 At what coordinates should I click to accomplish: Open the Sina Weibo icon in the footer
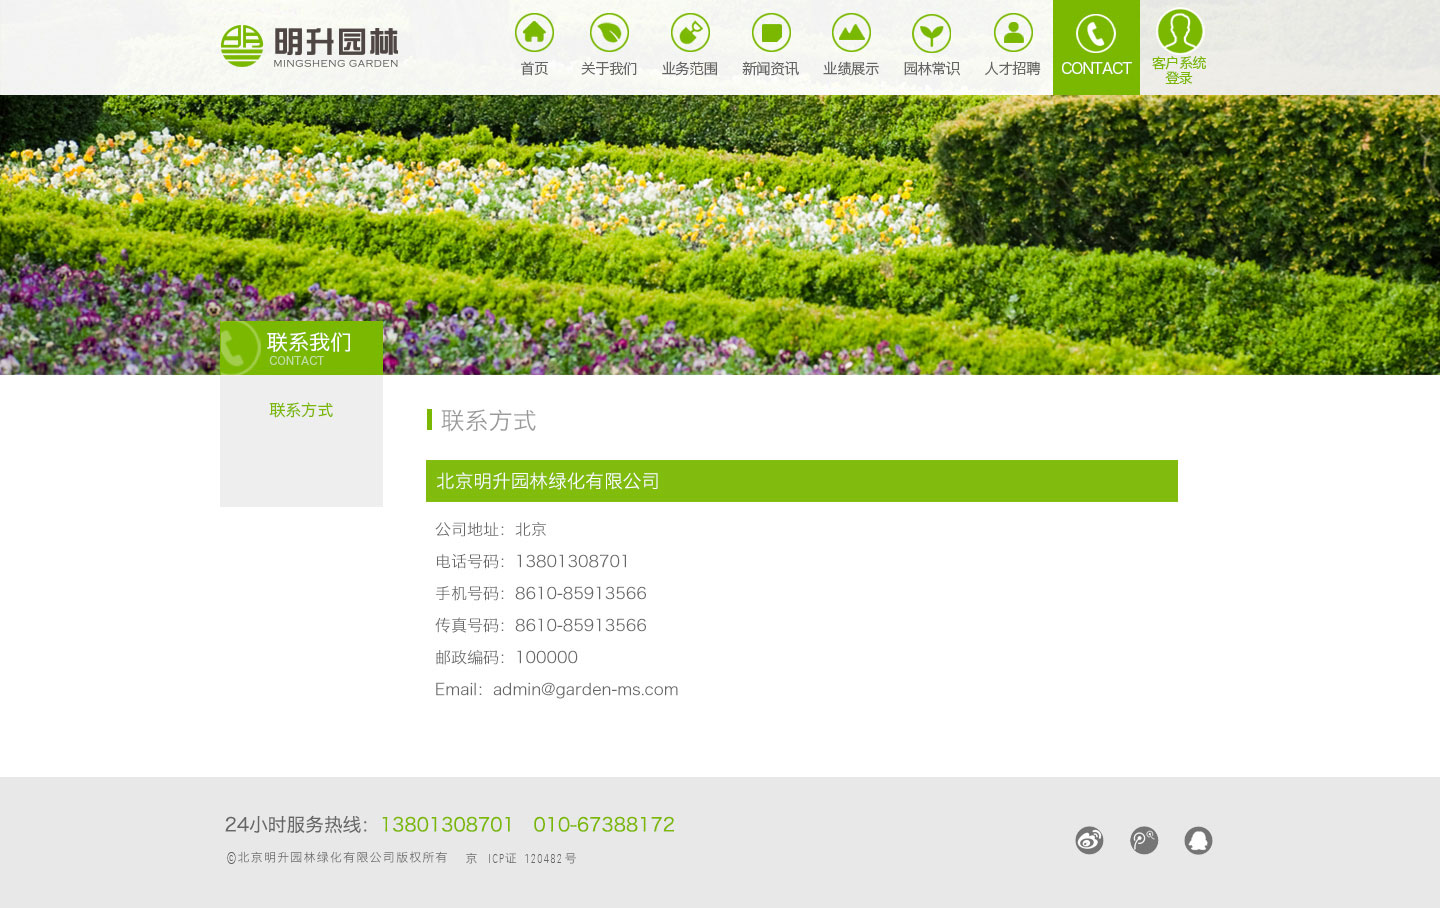tap(1089, 840)
